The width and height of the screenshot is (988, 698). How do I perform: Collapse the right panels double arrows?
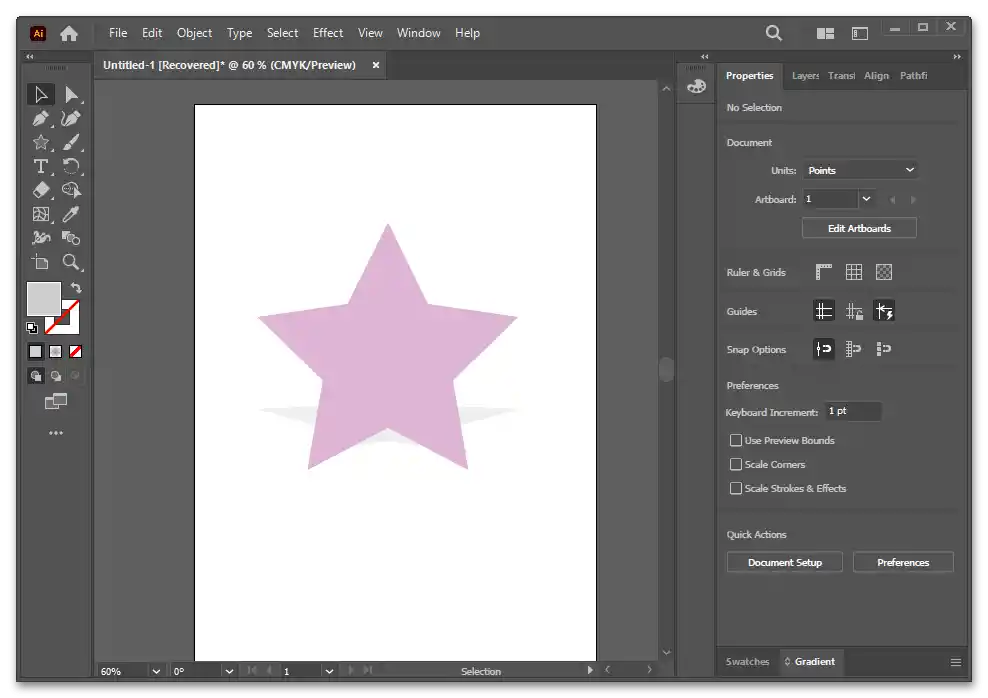point(957,57)
